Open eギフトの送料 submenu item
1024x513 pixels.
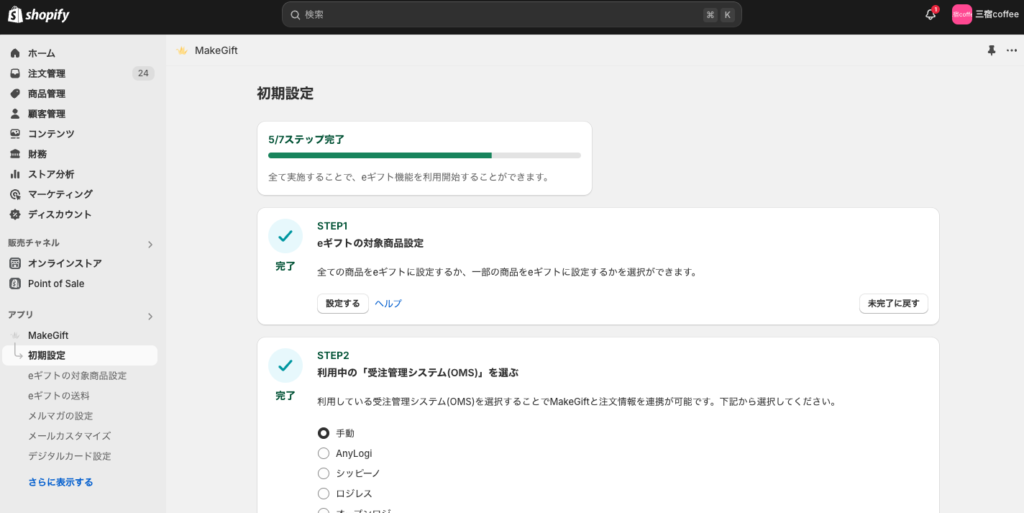tap(59, 396)
